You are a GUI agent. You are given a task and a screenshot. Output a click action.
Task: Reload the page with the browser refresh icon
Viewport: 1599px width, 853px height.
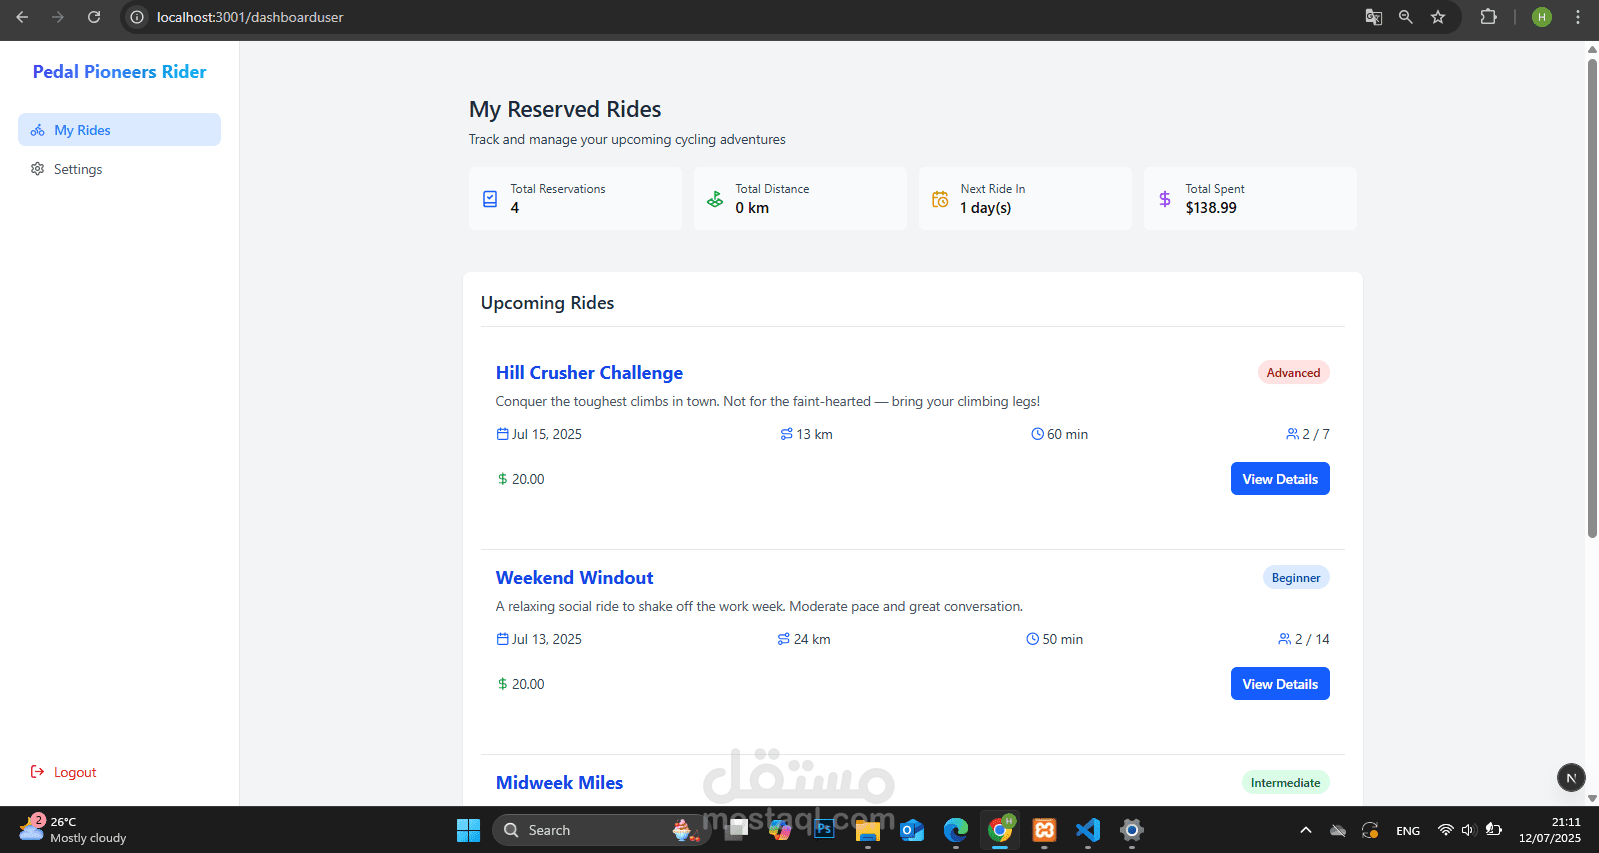(94, 17)
